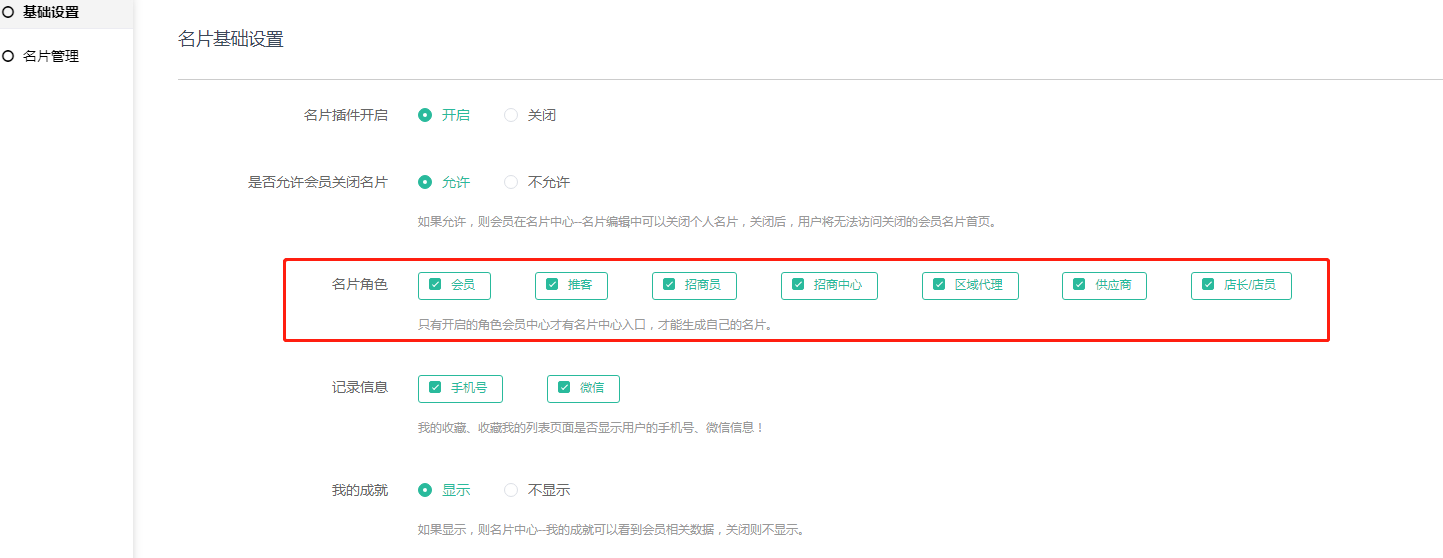This screenshot has height=558, width=1443.
Task: Select 不允许 for closing member cards
Action: click(x=511, y=182)
